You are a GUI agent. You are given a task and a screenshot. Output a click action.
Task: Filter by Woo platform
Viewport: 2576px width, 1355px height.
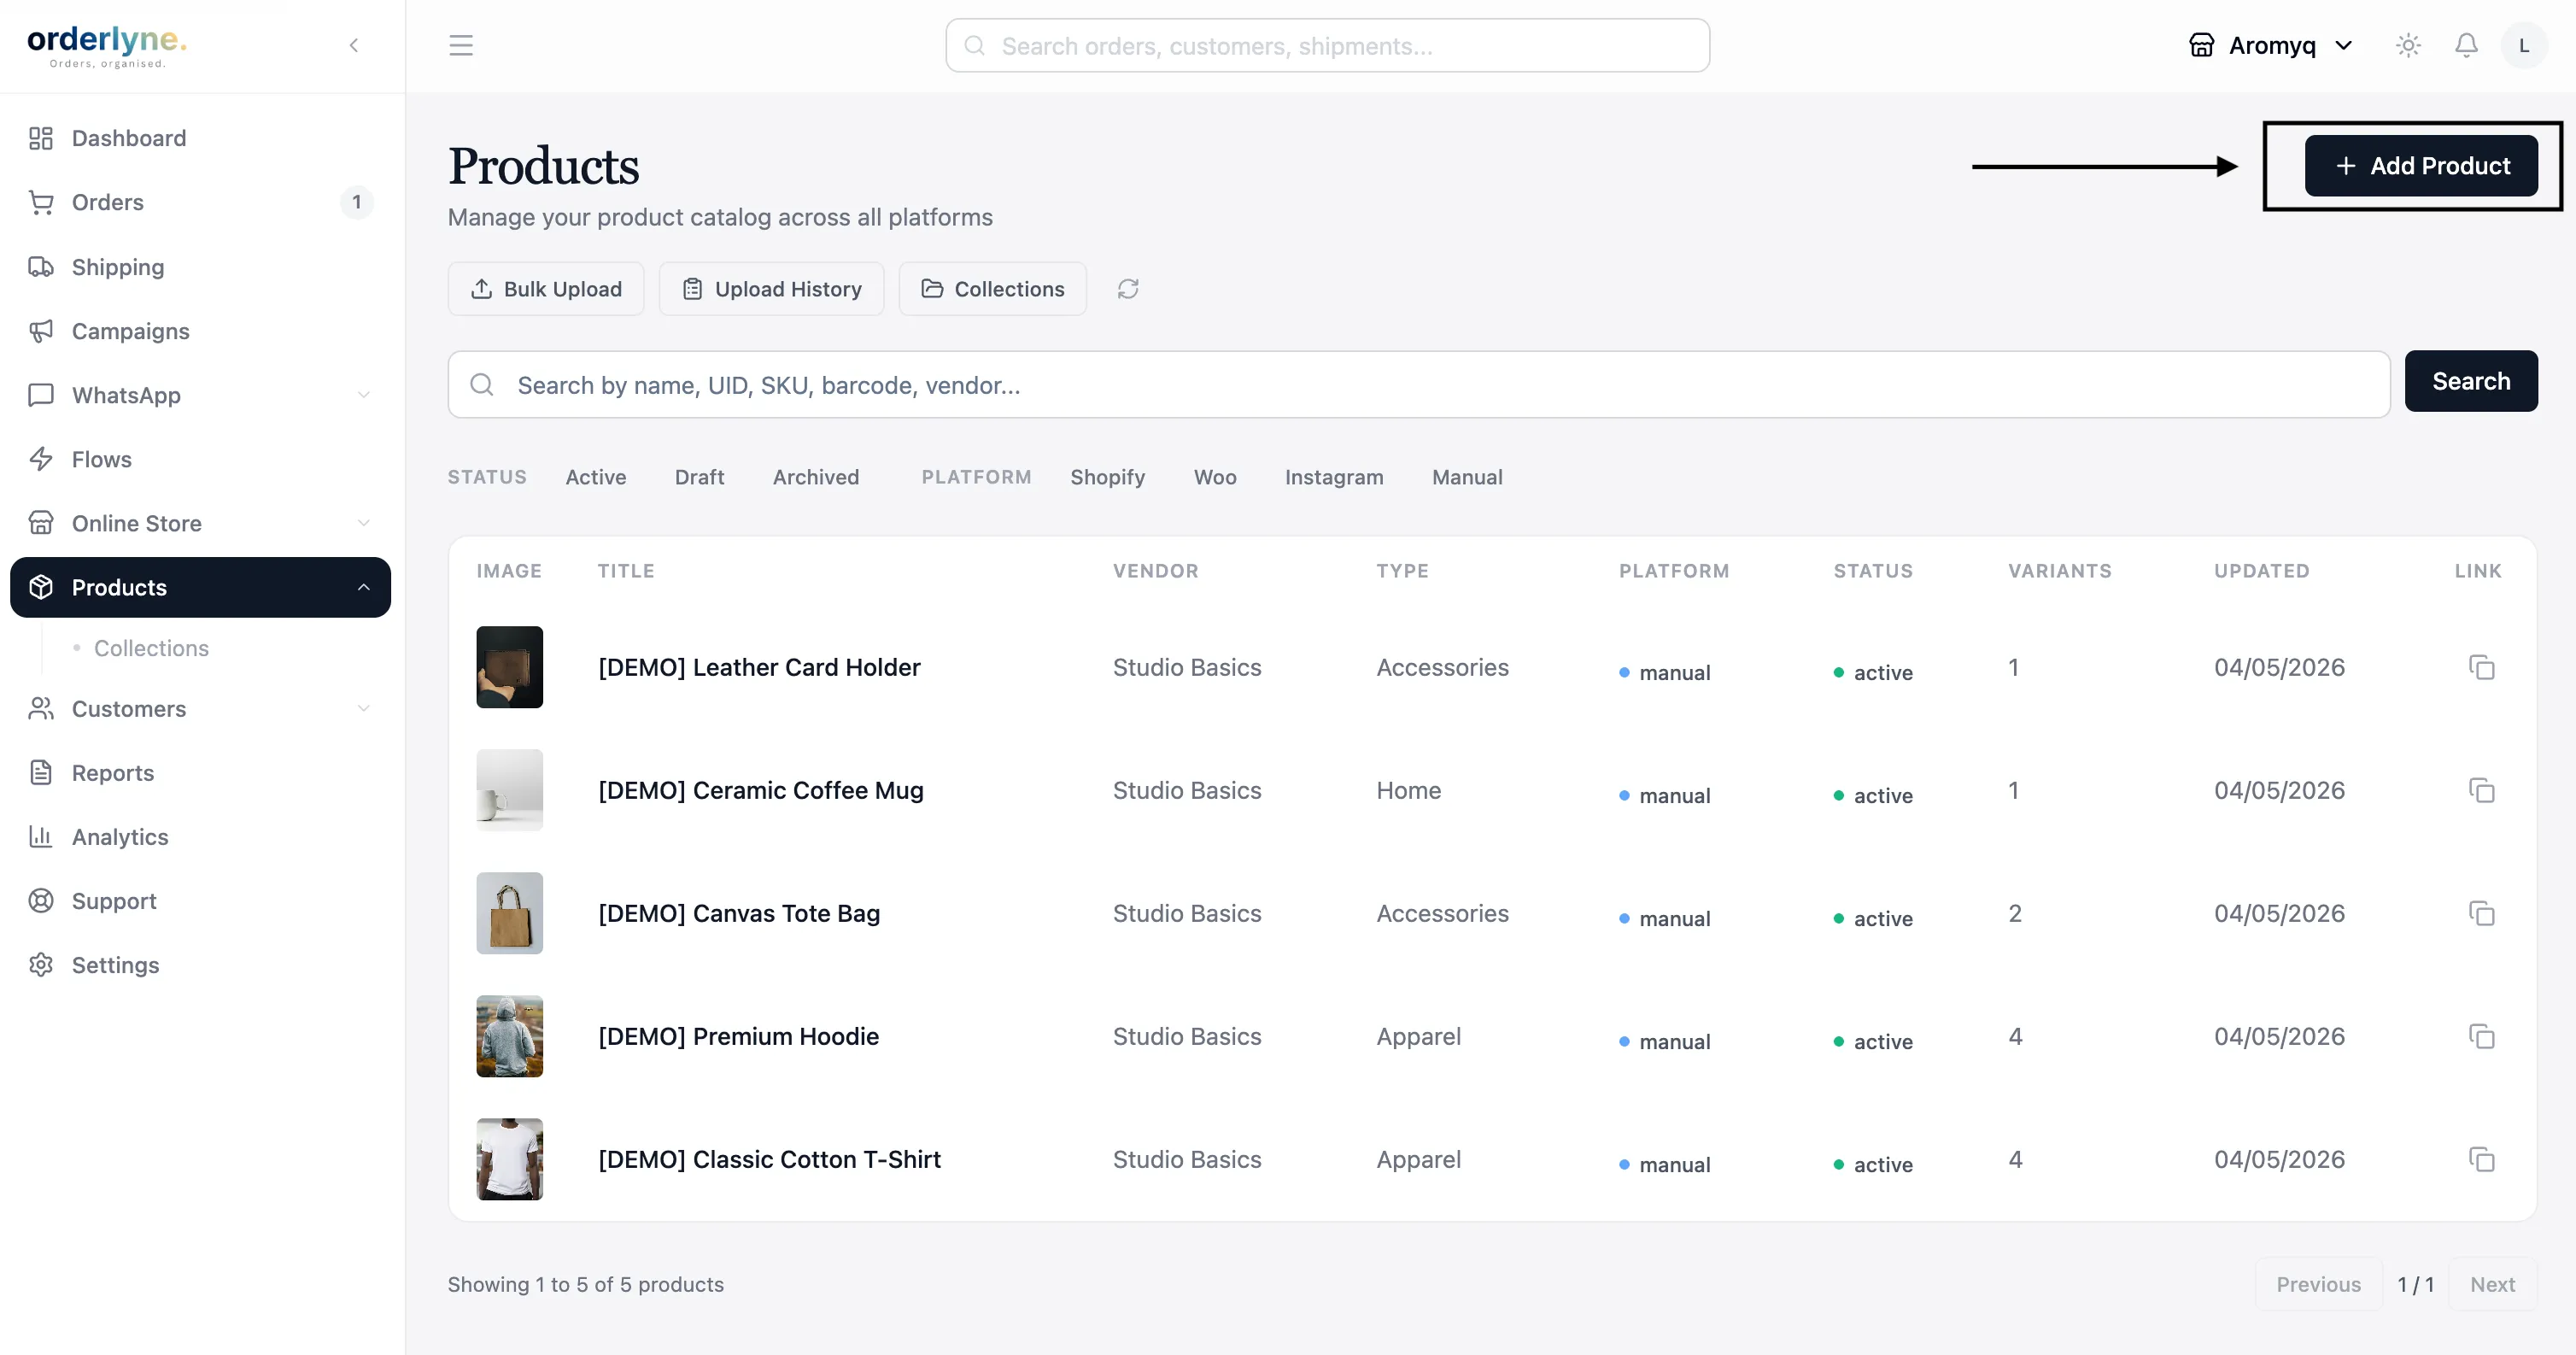(x=1215, y=477)
